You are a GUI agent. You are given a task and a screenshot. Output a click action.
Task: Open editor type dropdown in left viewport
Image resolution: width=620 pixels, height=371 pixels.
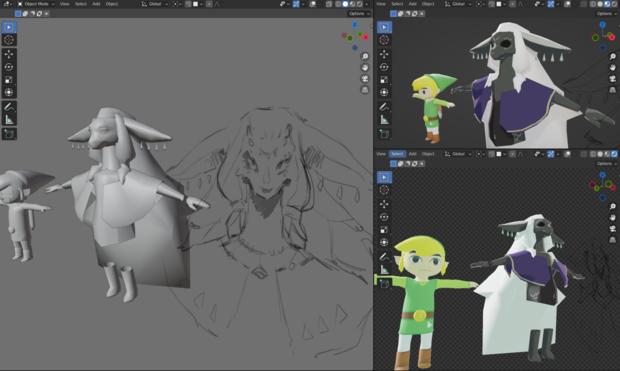pos(7,4)
